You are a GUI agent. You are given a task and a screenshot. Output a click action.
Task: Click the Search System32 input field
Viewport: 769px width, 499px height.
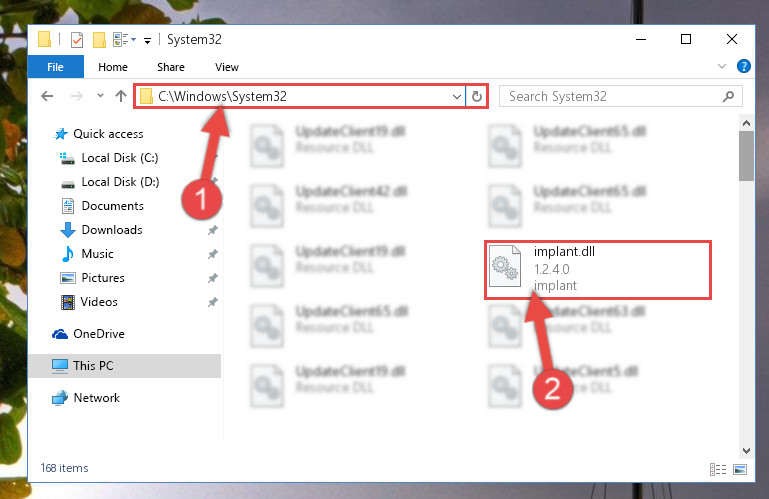tap(613, 97)
